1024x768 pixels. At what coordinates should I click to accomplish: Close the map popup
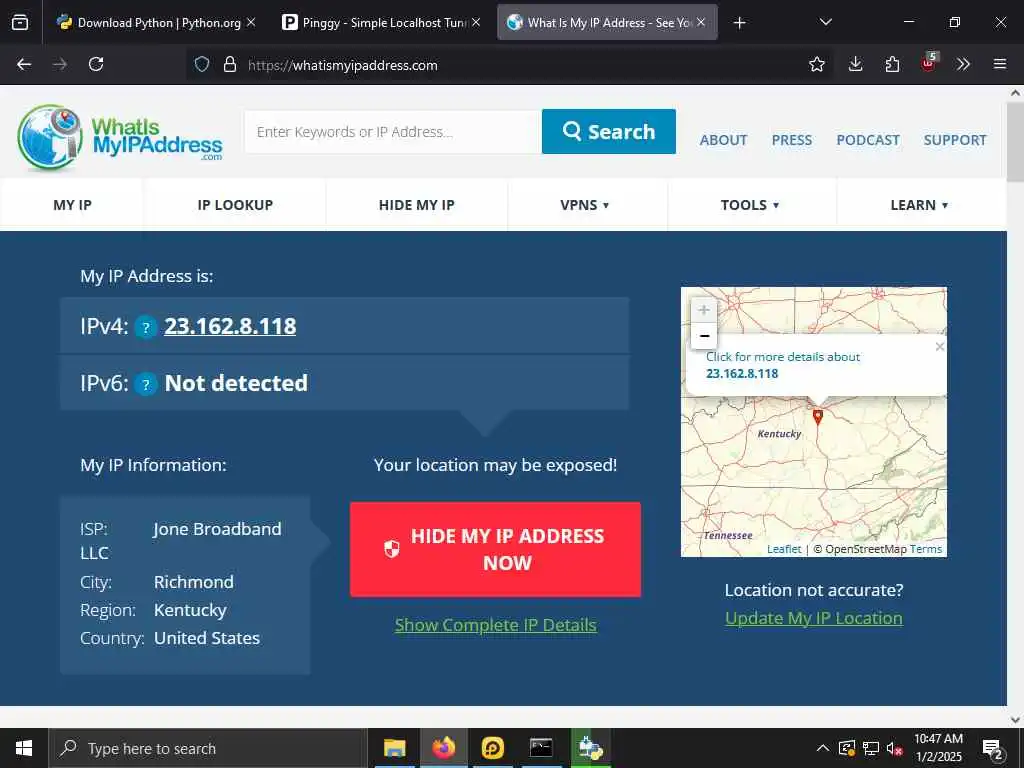coord(939,347)
